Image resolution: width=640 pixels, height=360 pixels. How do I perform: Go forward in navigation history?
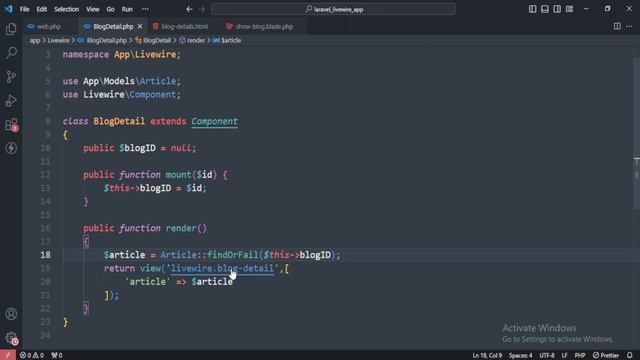(202, 9)
